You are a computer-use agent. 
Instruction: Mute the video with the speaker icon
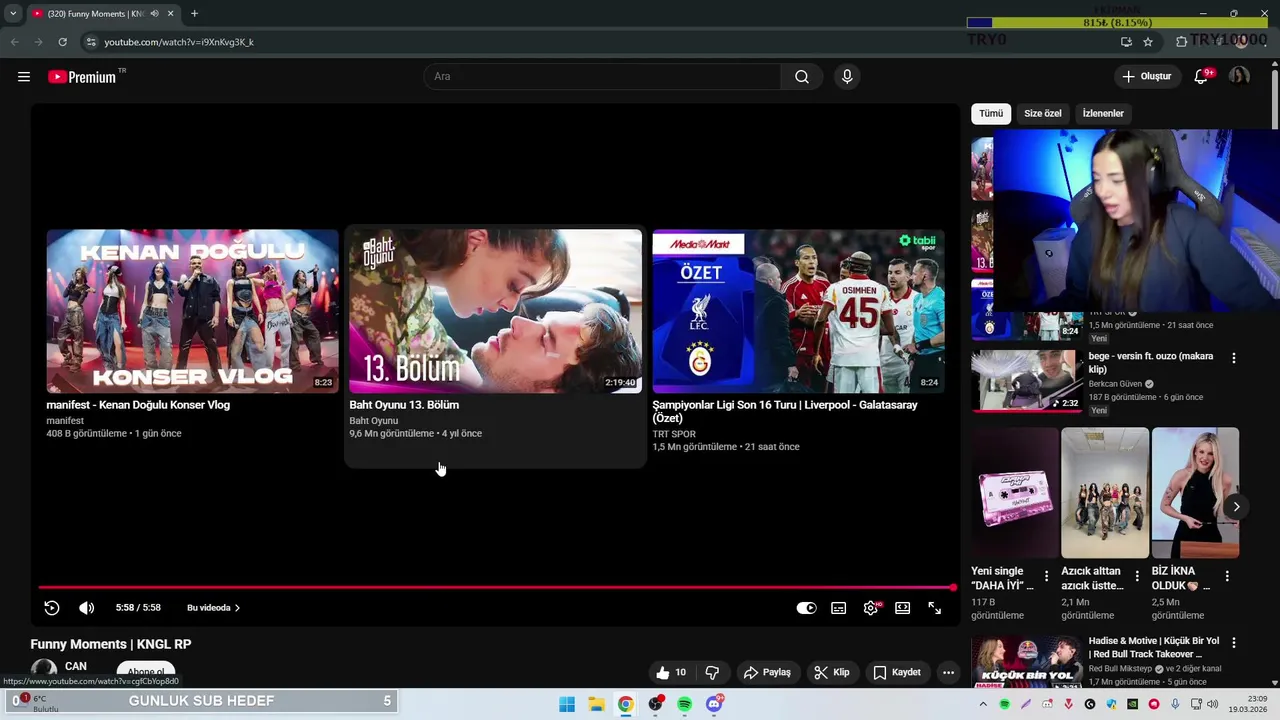coord(87,608)
